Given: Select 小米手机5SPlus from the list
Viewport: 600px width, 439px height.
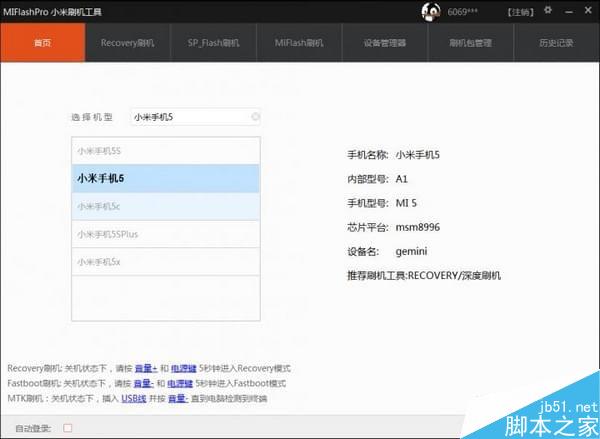Looking at the screenshot, I should [166, 234].
